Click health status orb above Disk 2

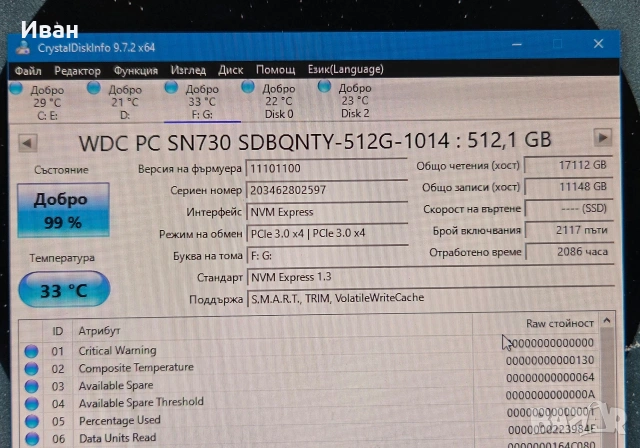(324, 86)
